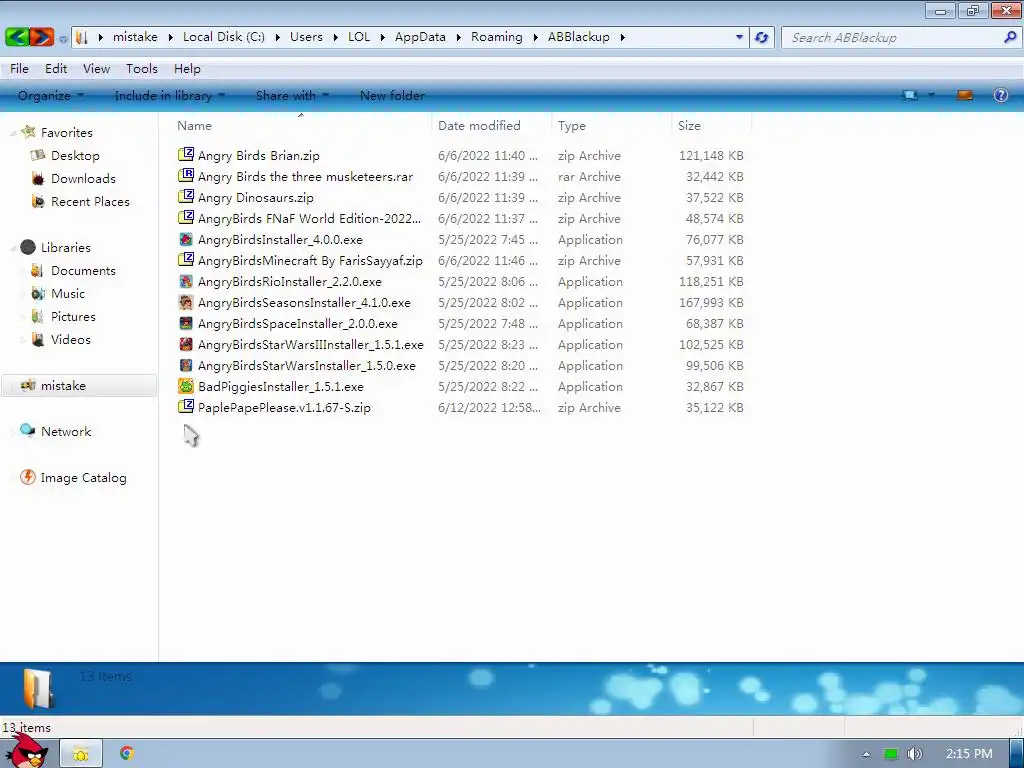Screen dimensions: 1024x768
Task: Expand the Roaming breadcrumb arrow
Action: (535, 37)
